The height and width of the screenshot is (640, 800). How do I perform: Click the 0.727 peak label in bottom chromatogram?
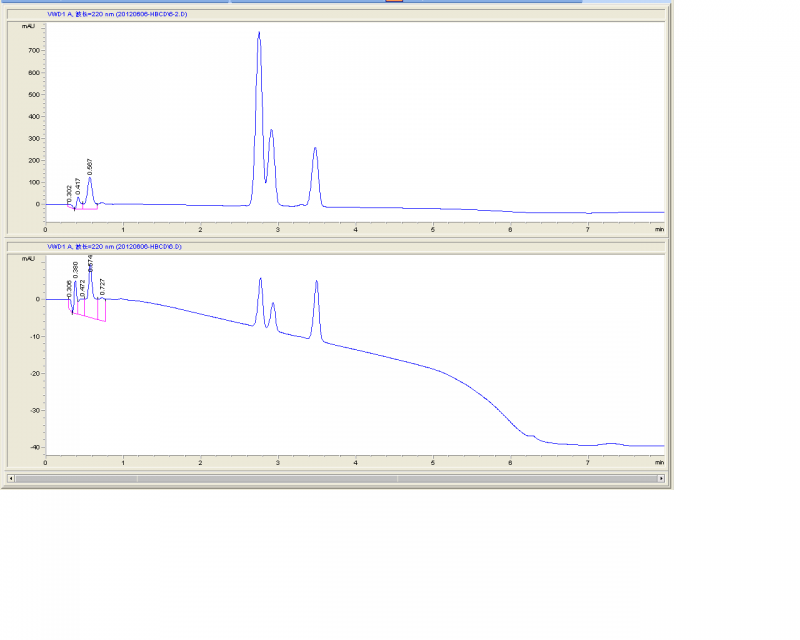[103, 287]
